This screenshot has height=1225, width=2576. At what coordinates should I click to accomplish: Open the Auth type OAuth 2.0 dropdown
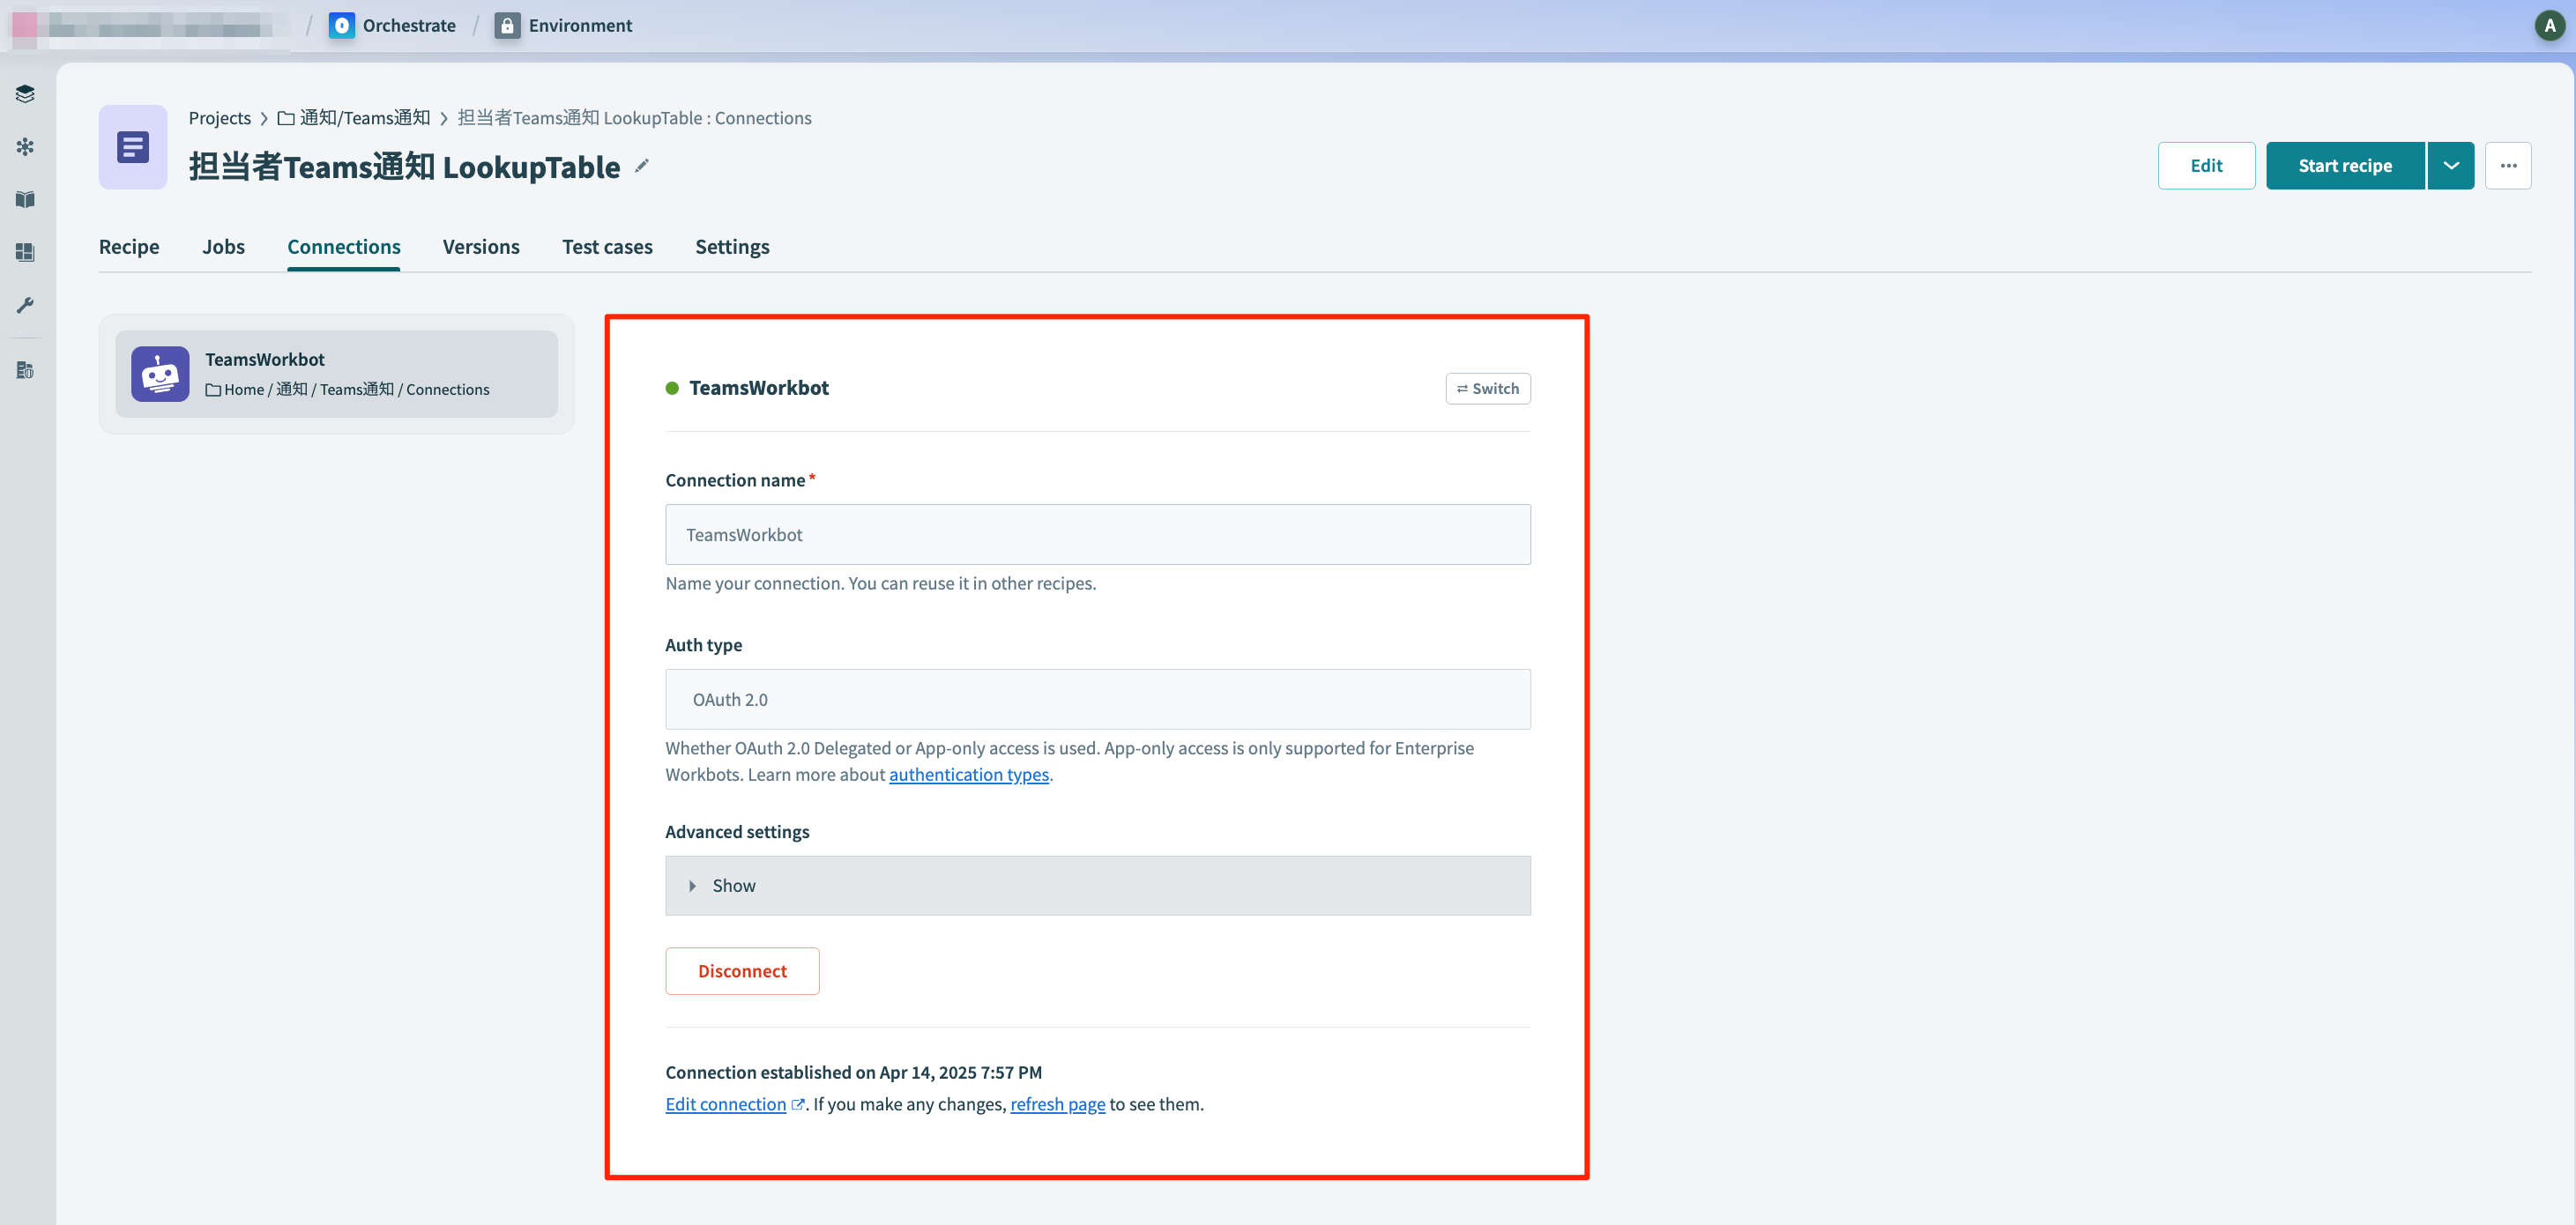[1097, 699]
